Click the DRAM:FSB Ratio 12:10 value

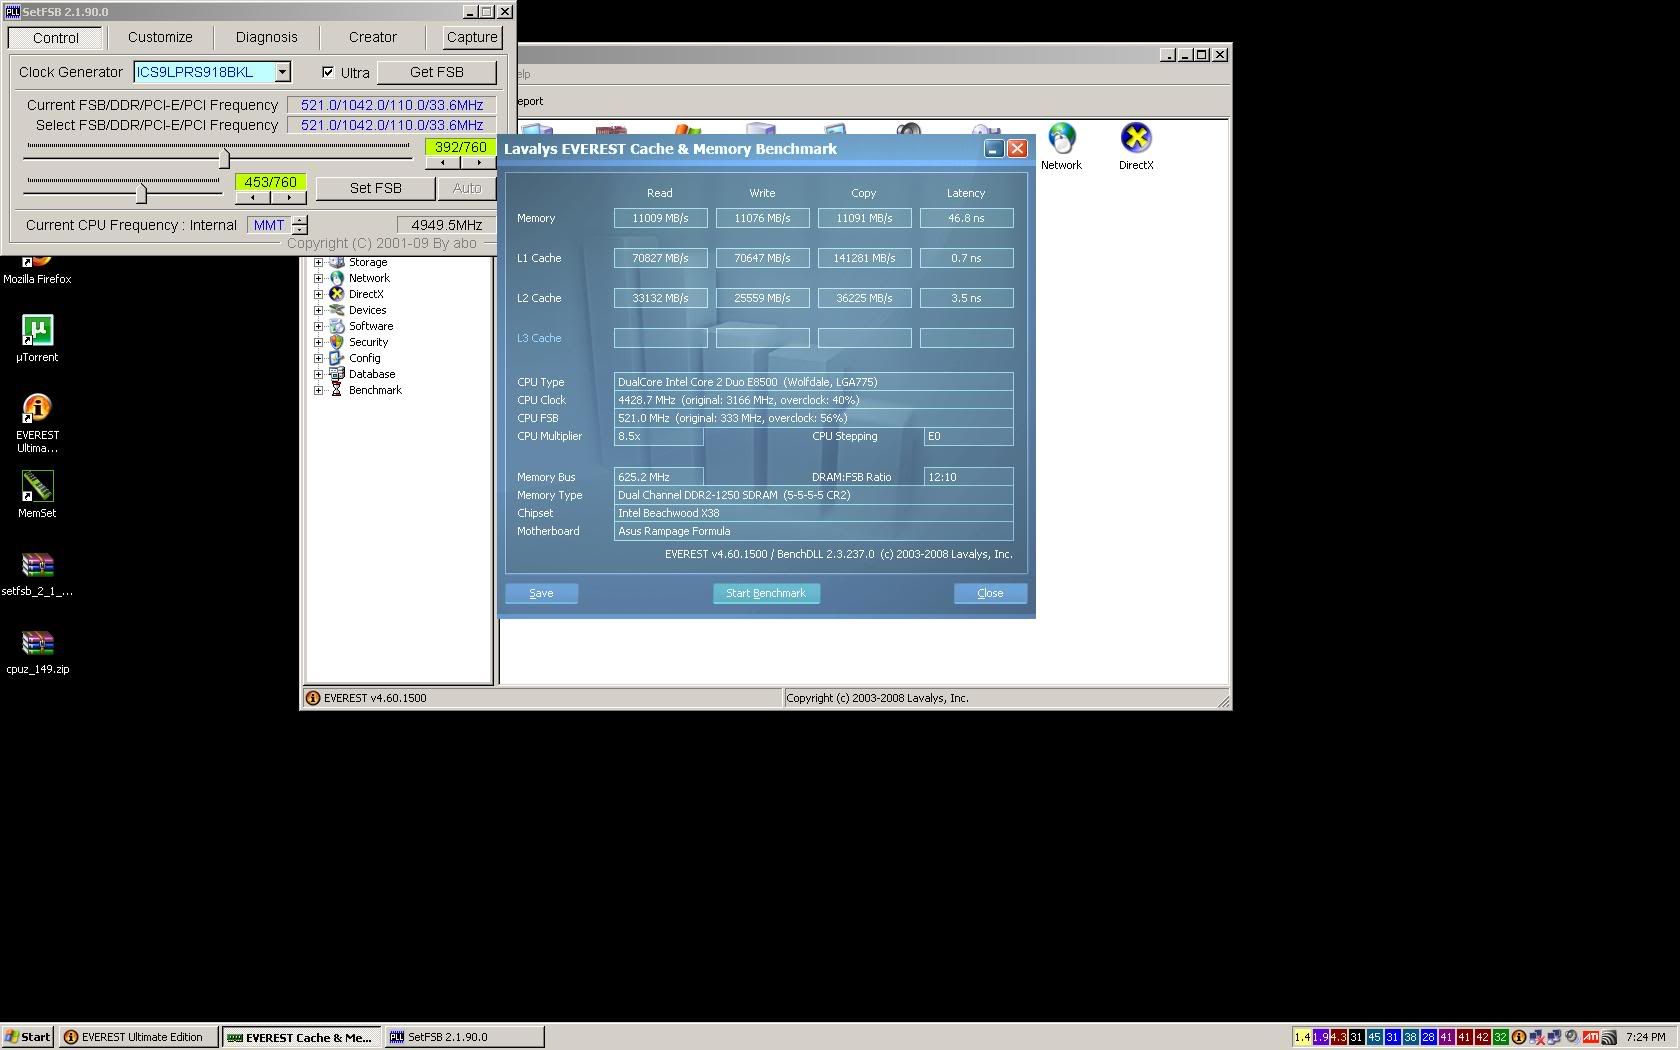[x=969, y=477]
